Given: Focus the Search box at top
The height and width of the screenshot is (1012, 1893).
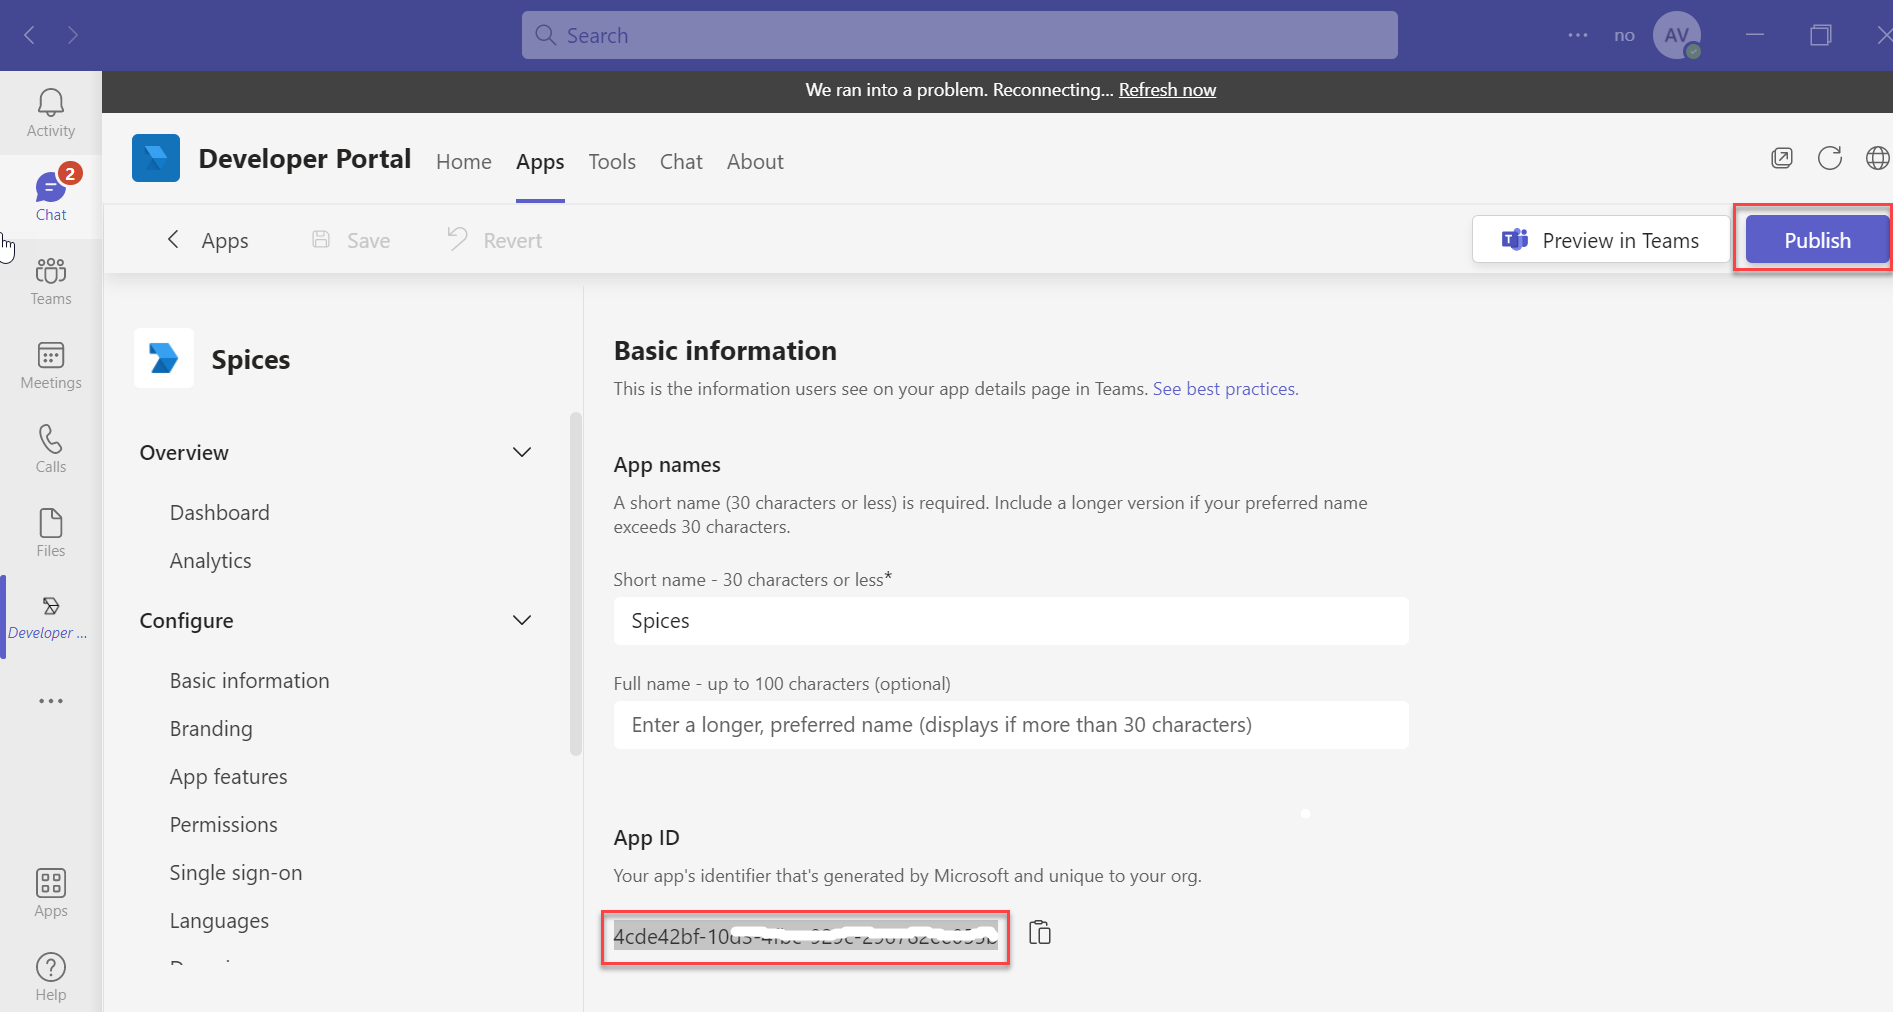Looking at the screenshot, I should [960, 35].
